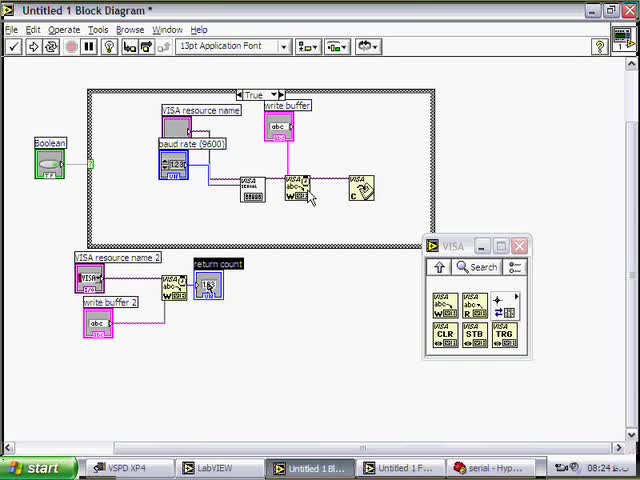This screenshot has width=640, height=480.
Task: Click the Pause toolbar button
Action: point(89,47)
